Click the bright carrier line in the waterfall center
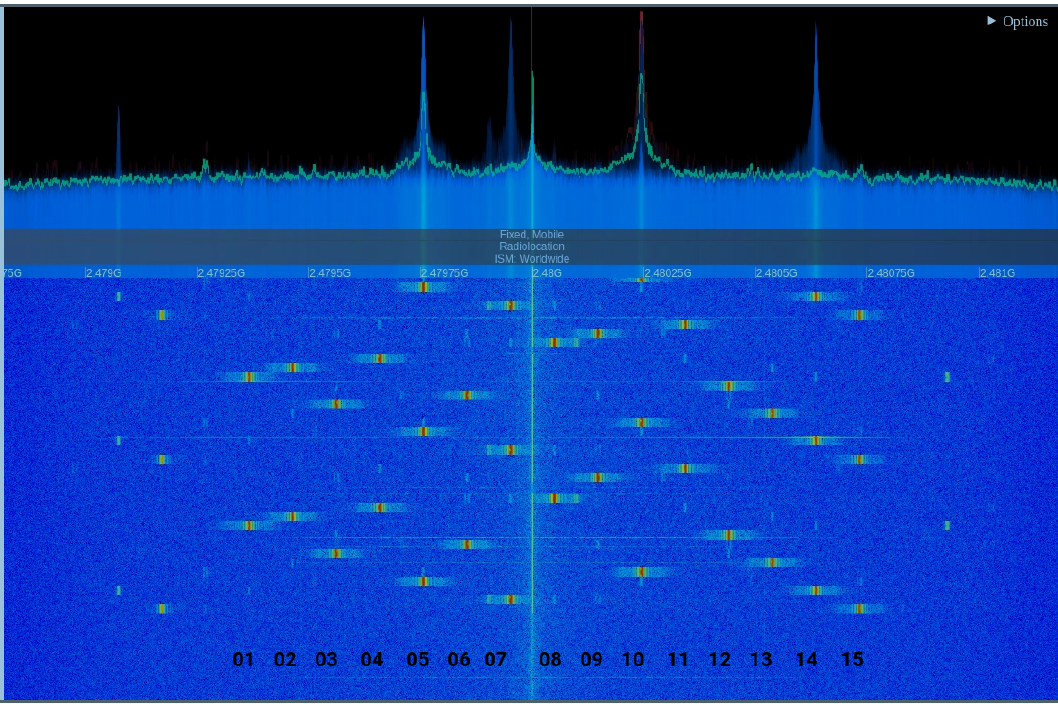This screenshot has height=704, width=1058. [x=533, y=450]
